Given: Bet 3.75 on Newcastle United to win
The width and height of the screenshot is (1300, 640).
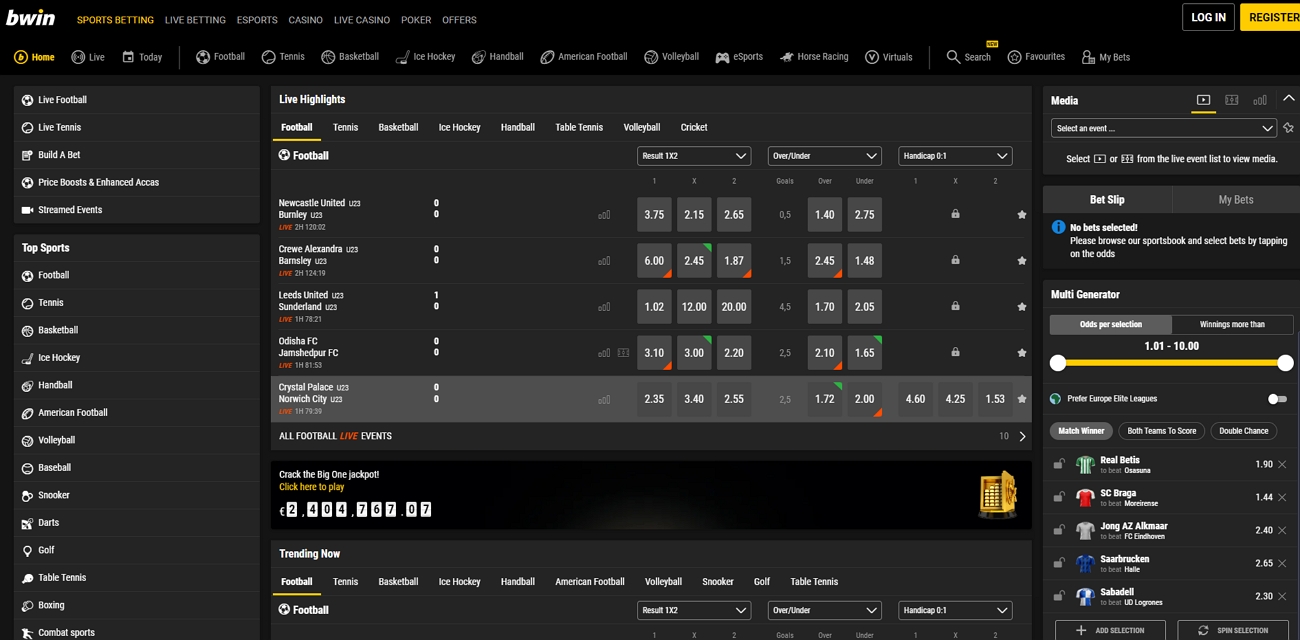Looking at the screenshot, I should click(x=654, y=215).
